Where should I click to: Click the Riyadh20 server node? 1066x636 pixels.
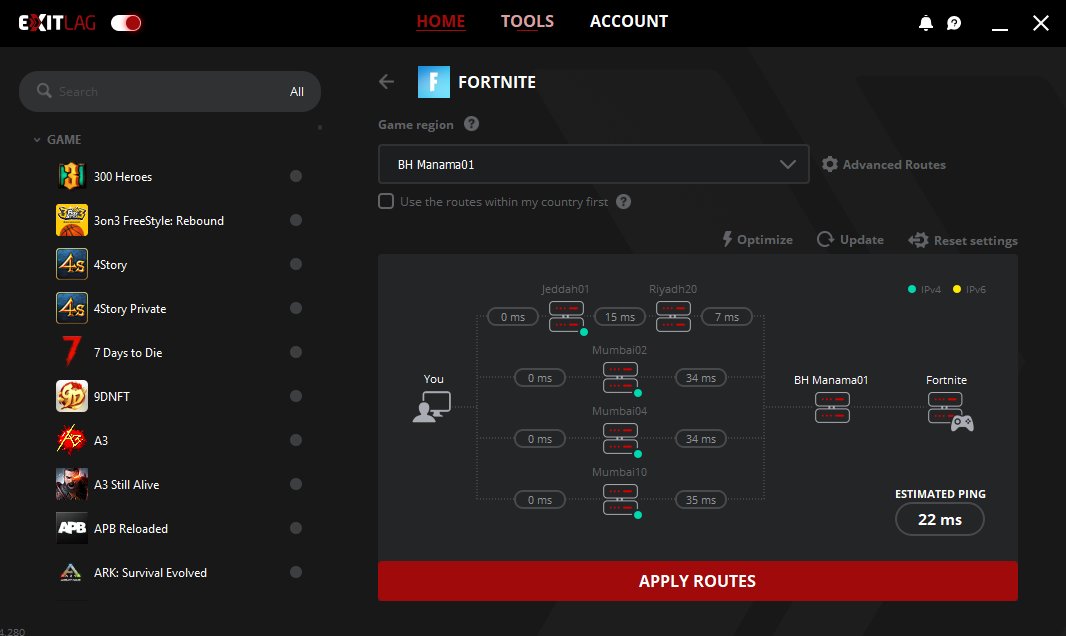[673, 317]
